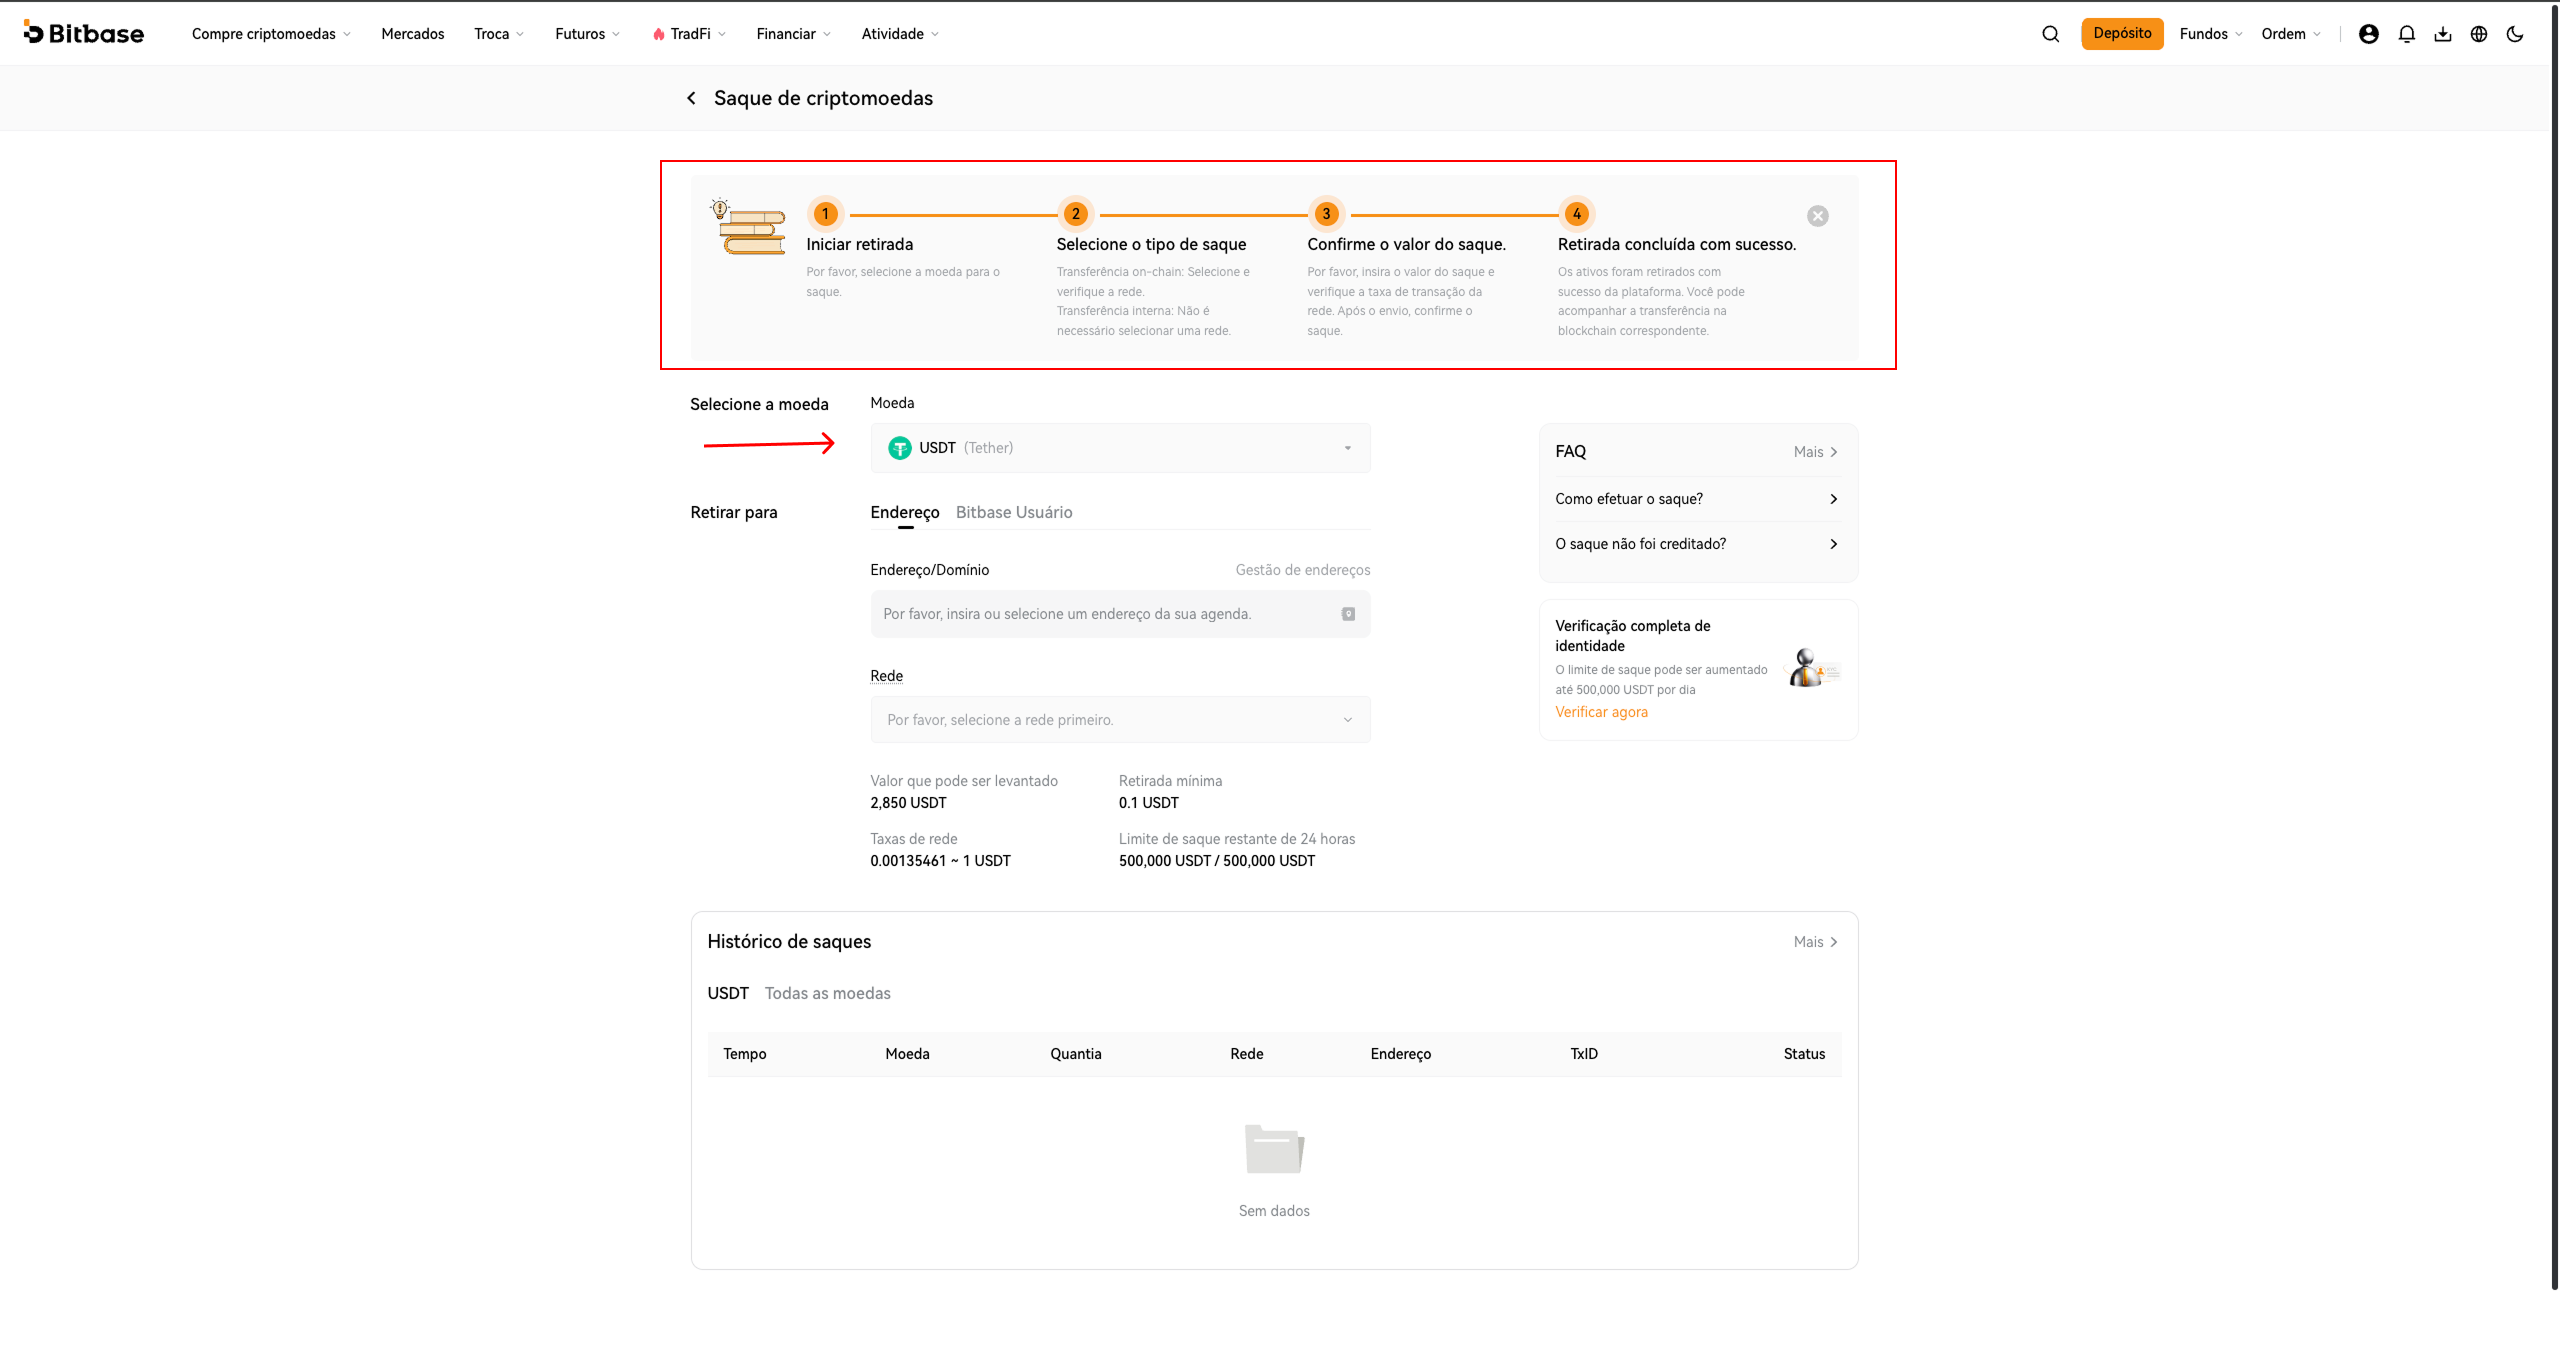The image size is (2560, 1351).
Task: Click the USDT Tether coin icon
Action: [x=900, y=448]
